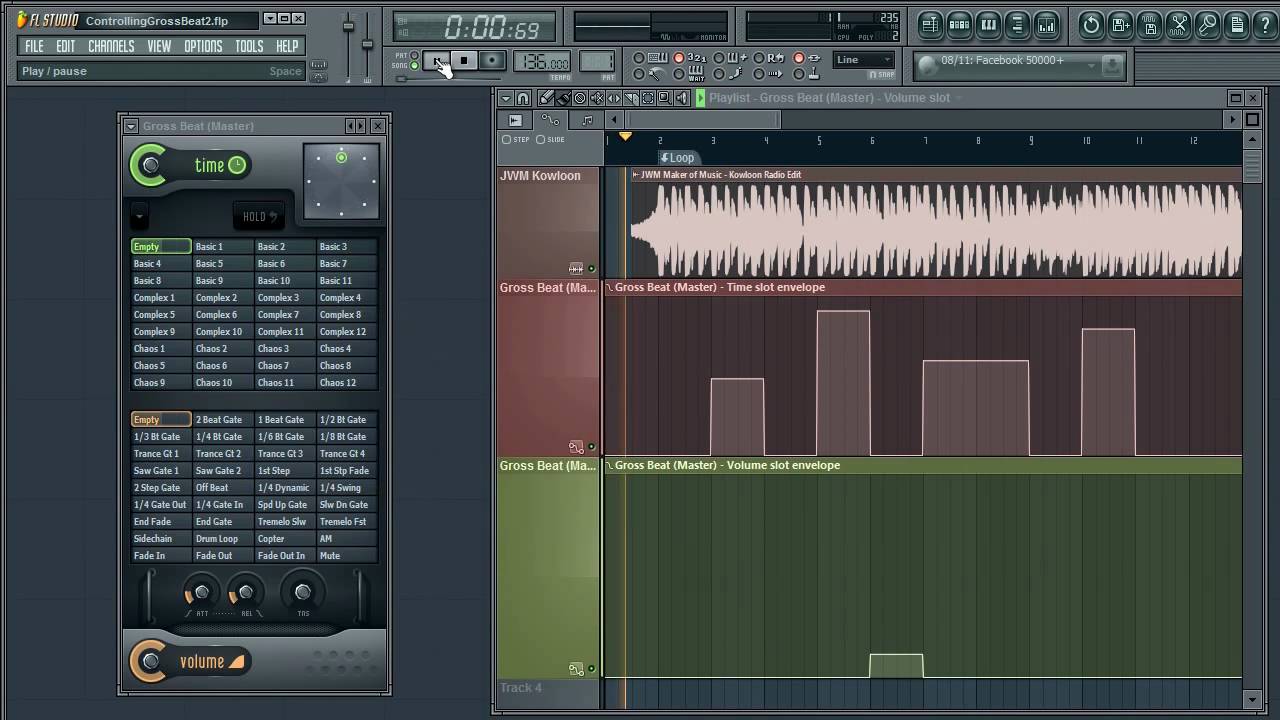
Task: Enable the SLIDE option in Playlist
Action: point(551,139)
